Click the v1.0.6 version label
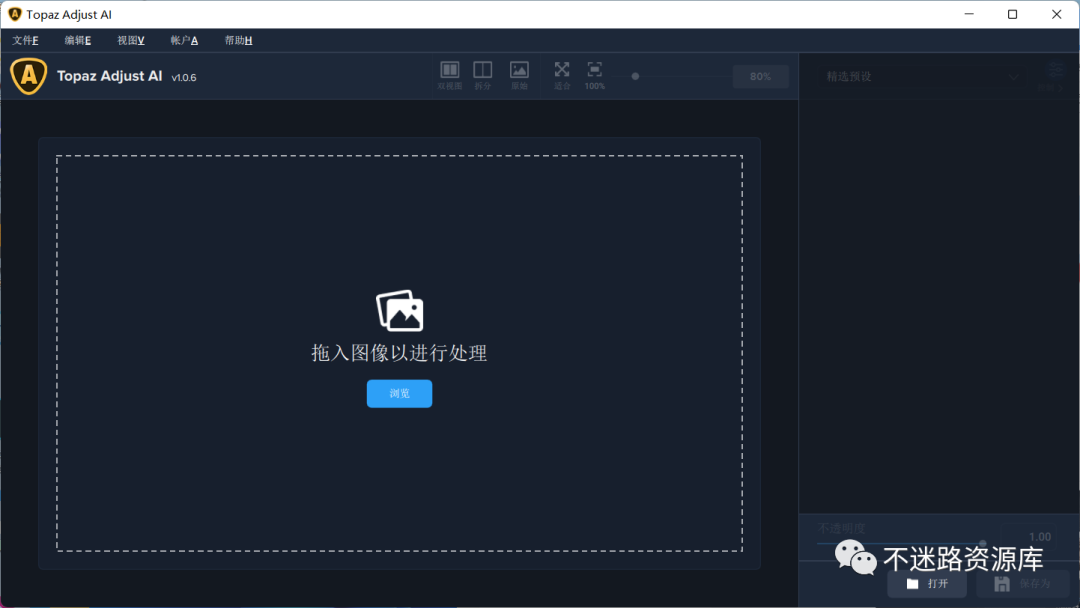The image size is (1080, 608). 184,78
